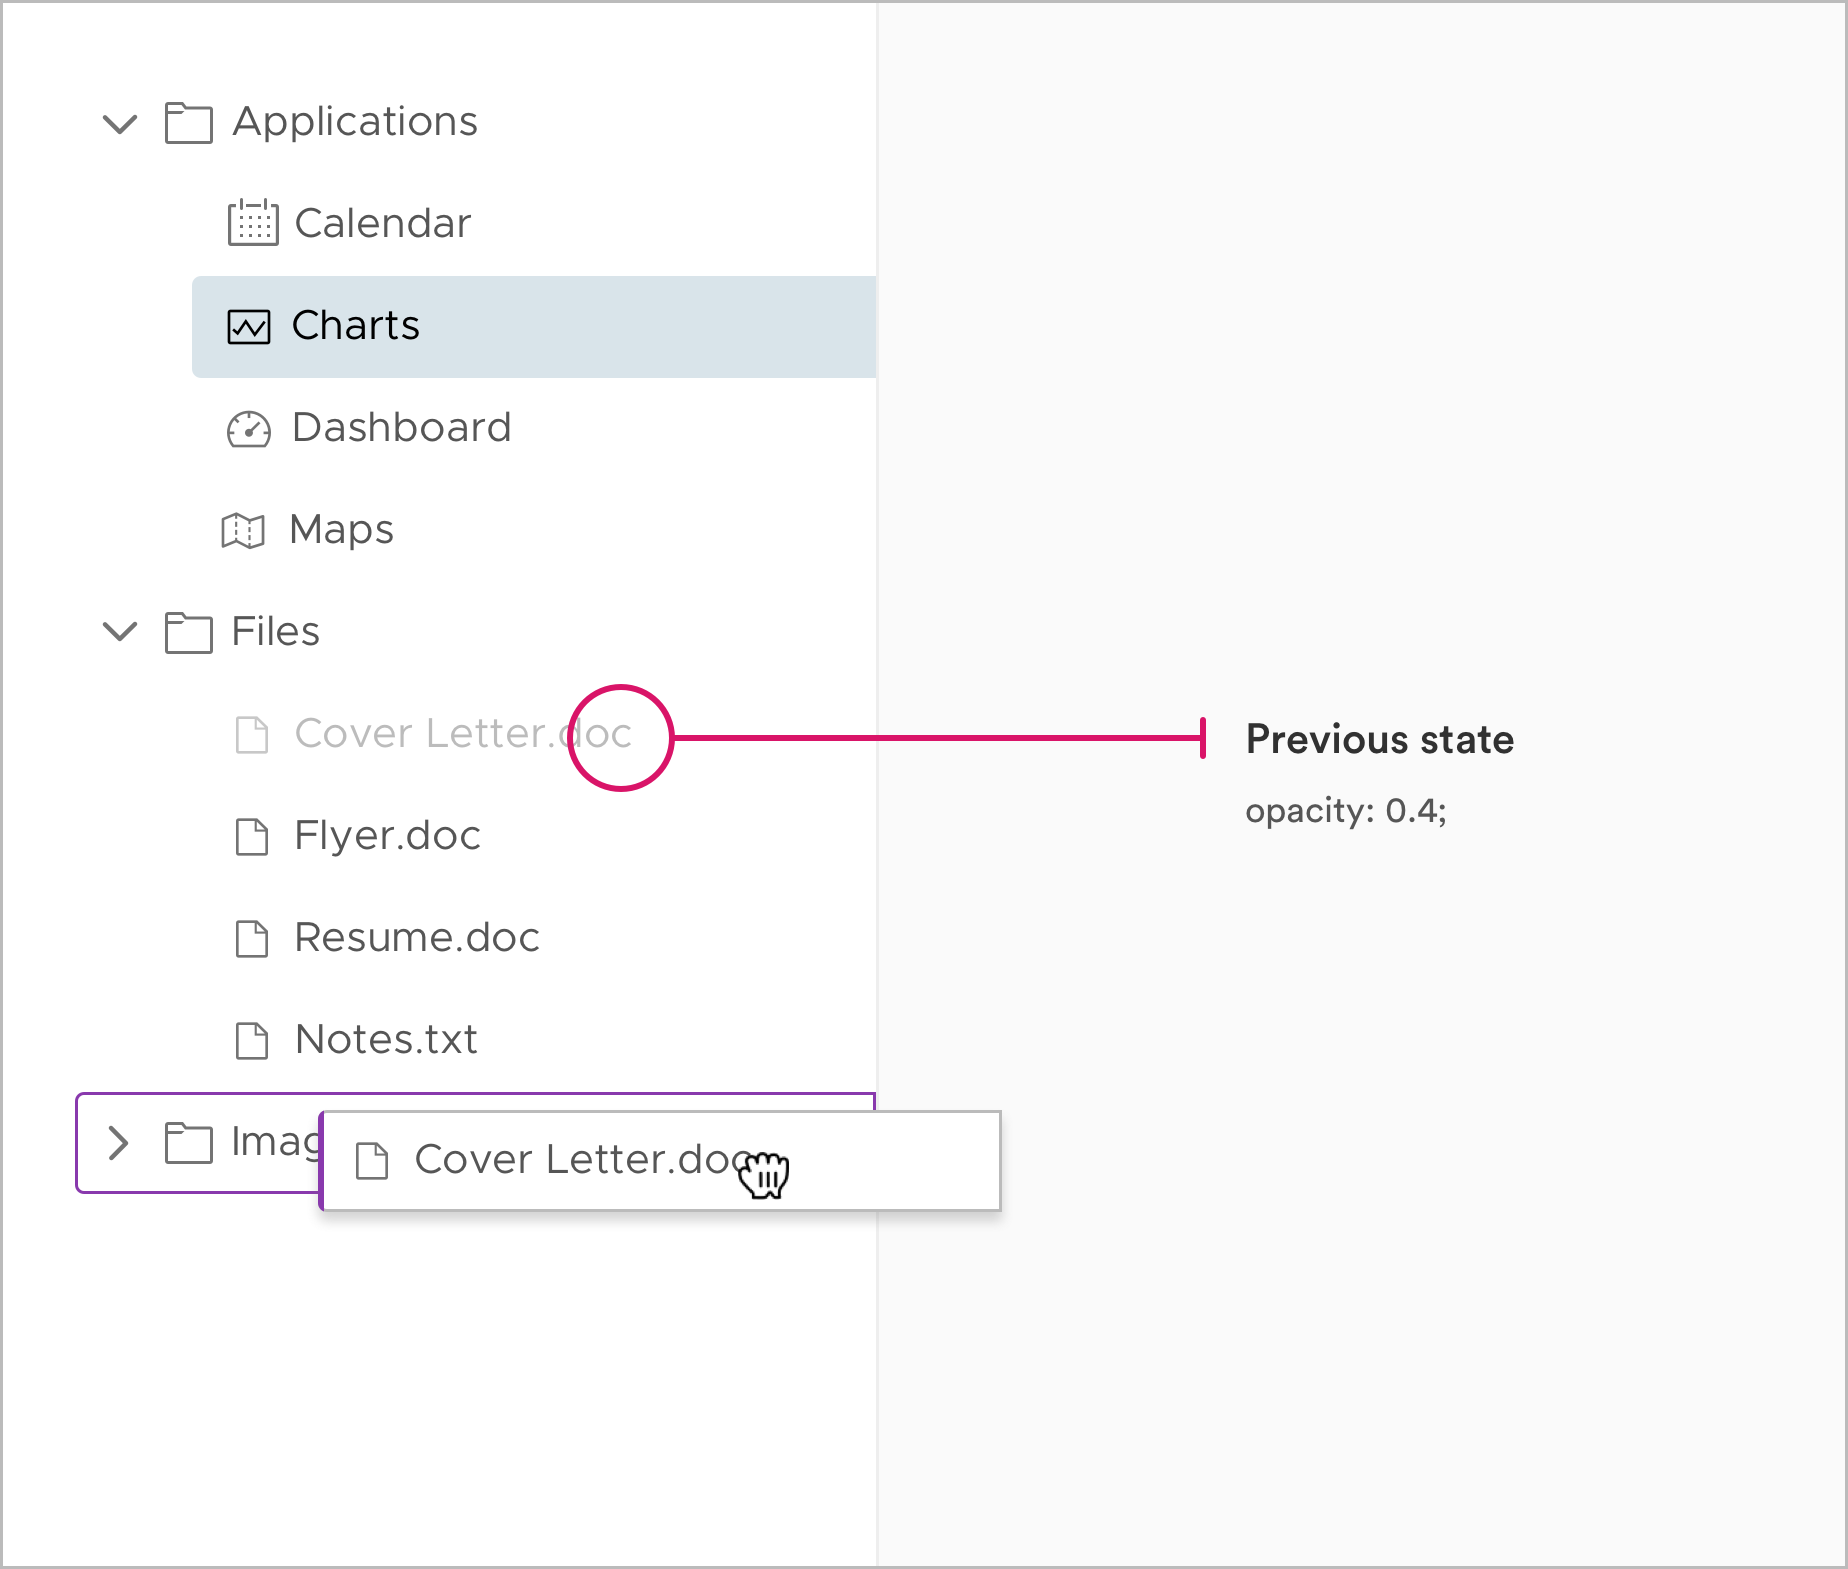1848x1569 pixels.
Task: Click the Maps icon
Action: point(243,530)
